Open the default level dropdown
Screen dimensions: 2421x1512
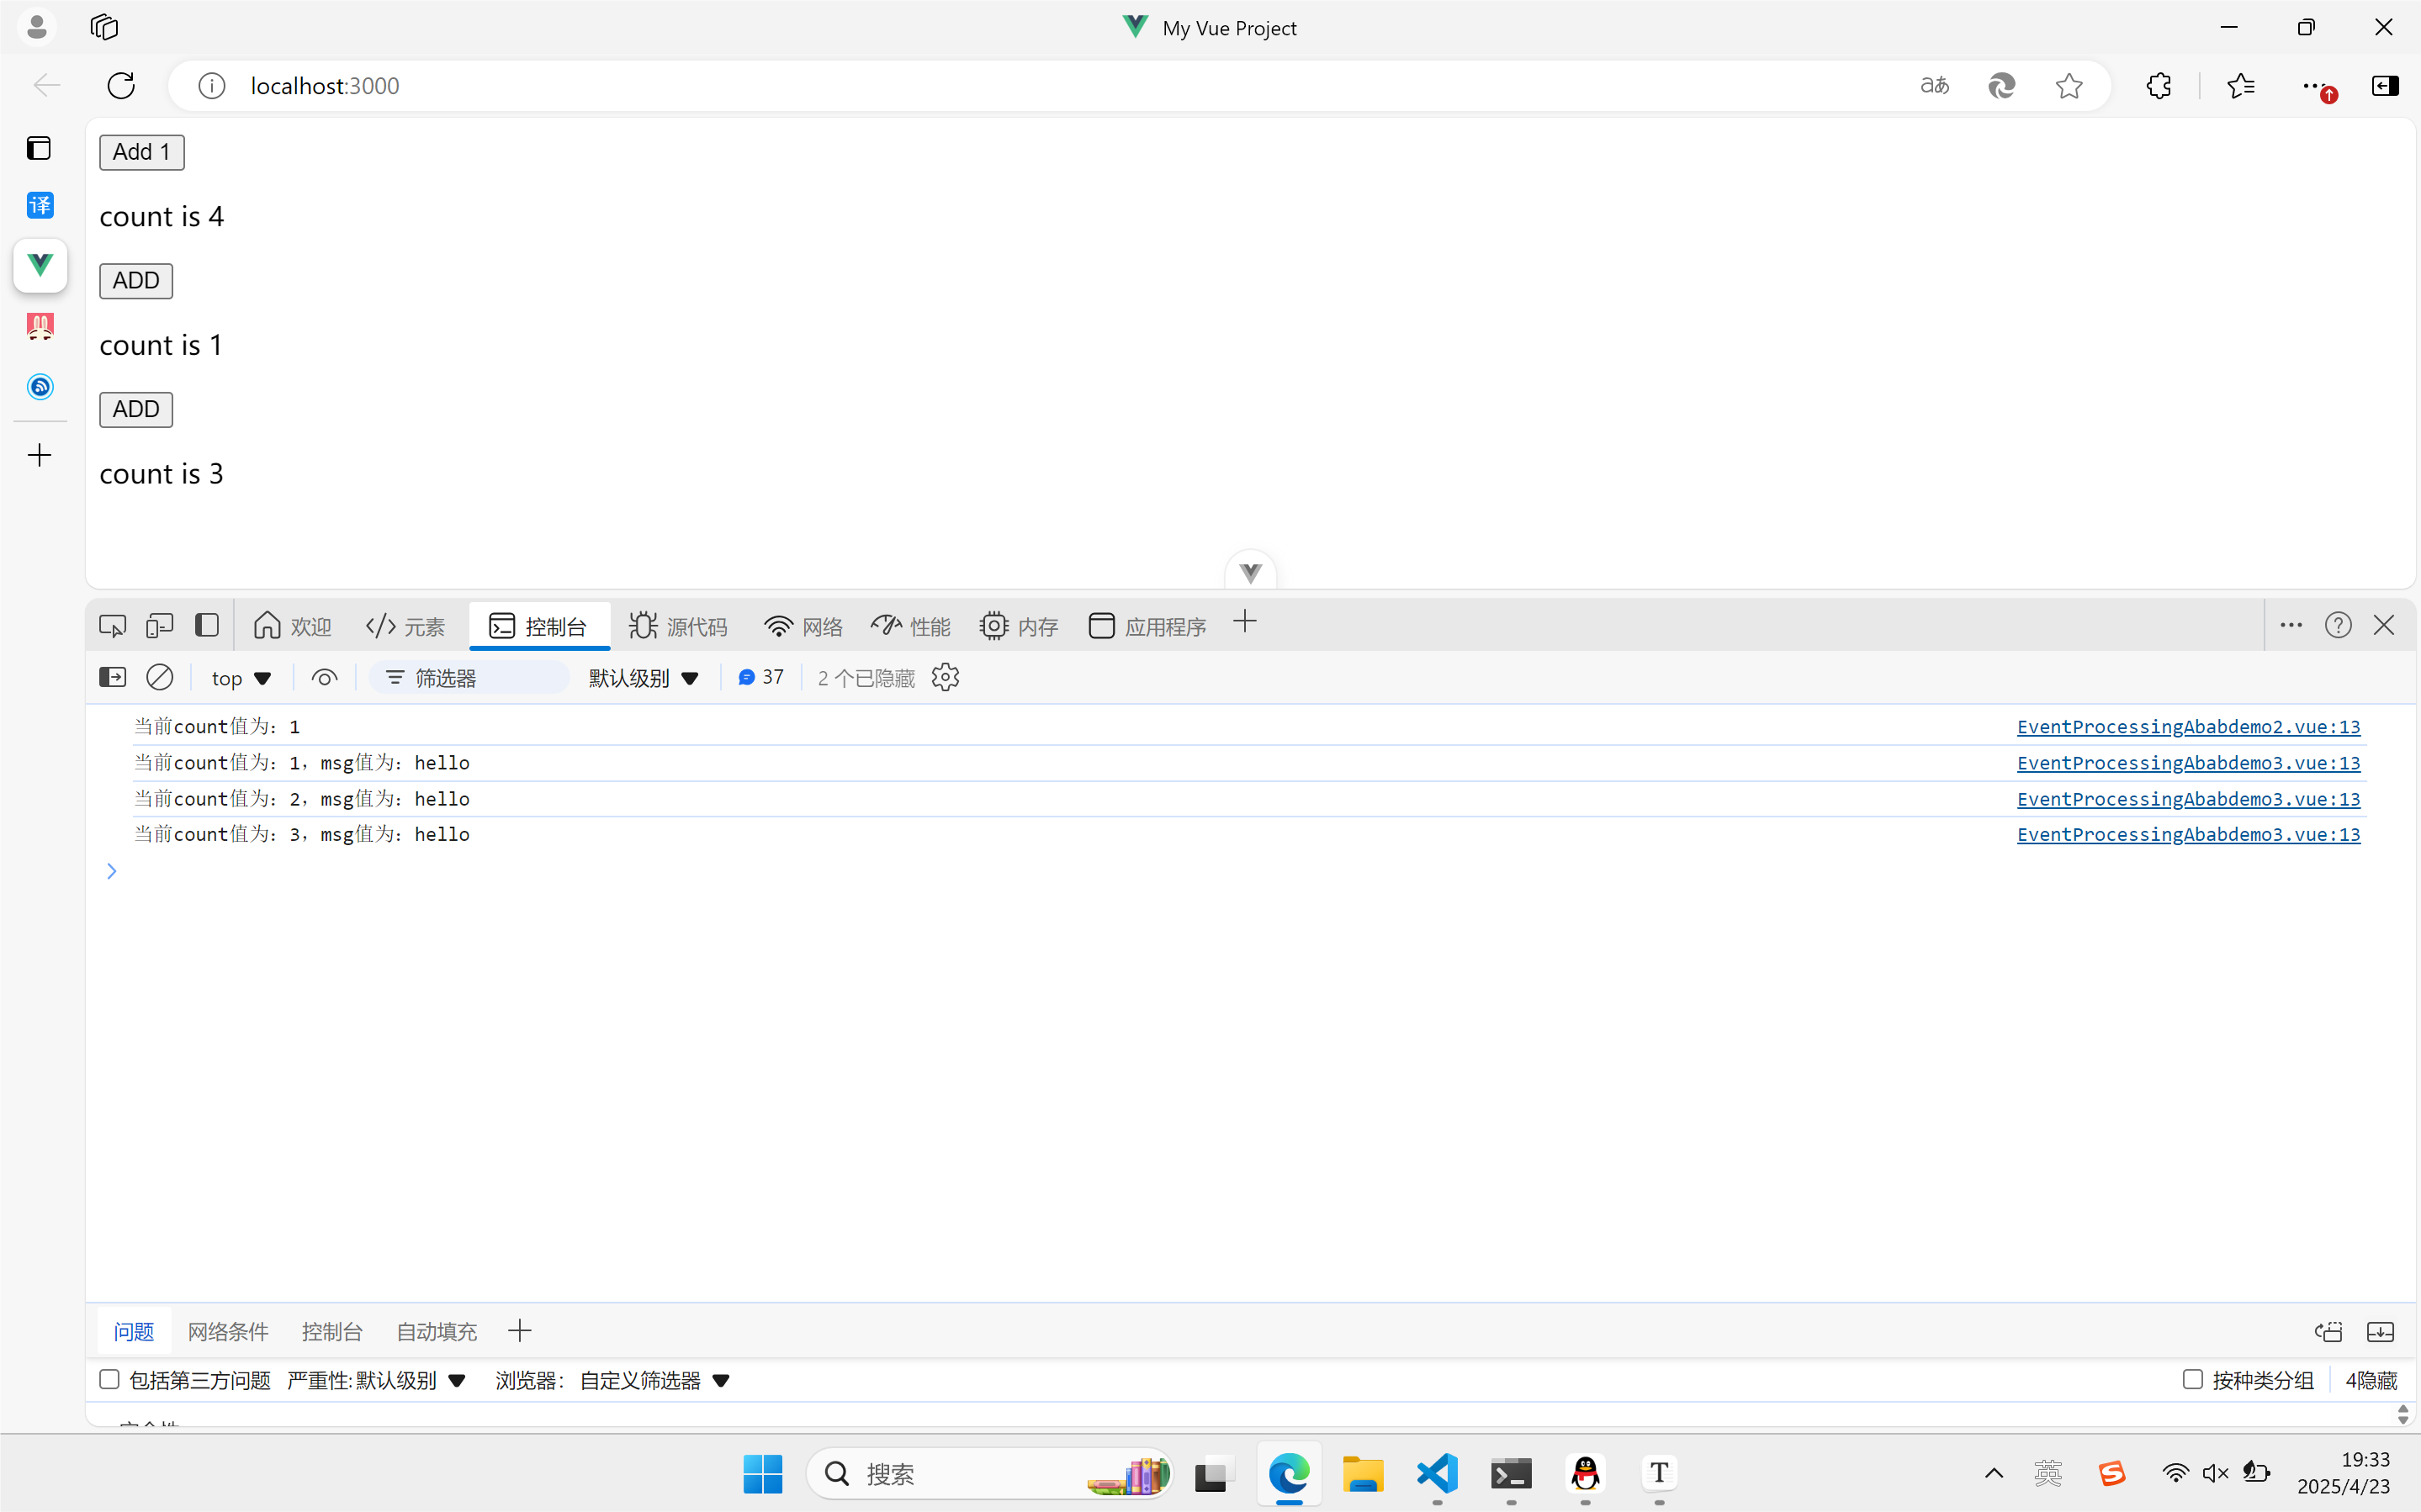click(x=643, y=678)
